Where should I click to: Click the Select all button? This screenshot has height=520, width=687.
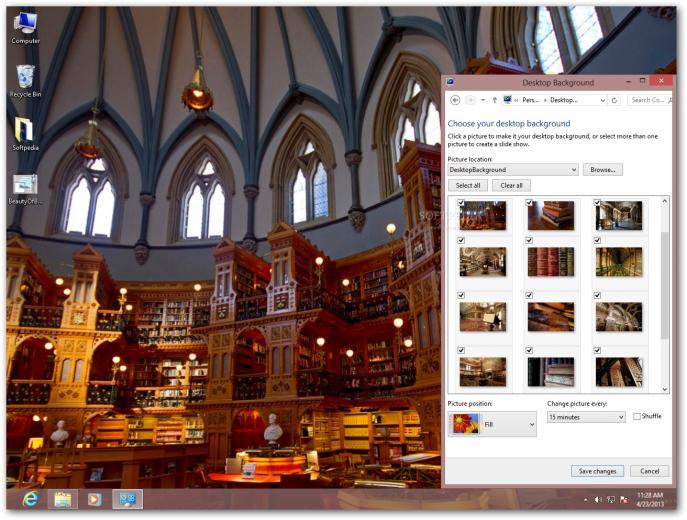[x=467, y=186]
